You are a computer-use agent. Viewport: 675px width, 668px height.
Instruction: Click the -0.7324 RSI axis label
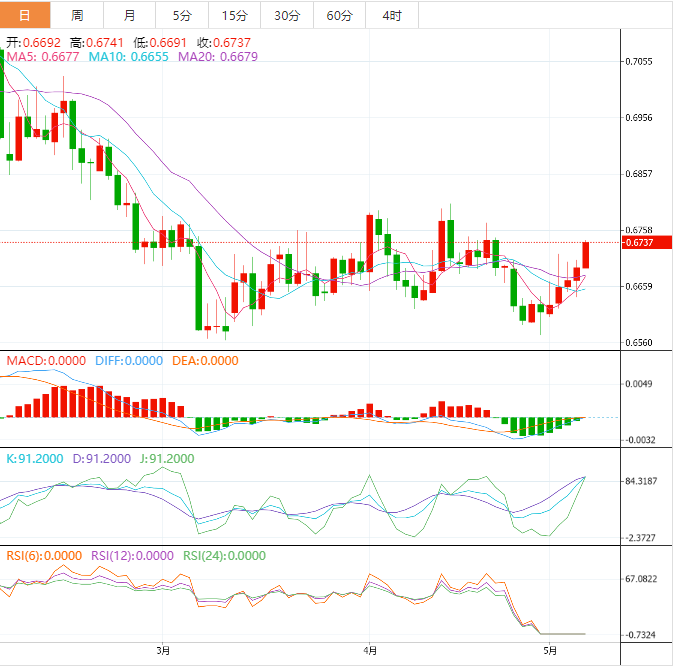[x=641, y=635]
